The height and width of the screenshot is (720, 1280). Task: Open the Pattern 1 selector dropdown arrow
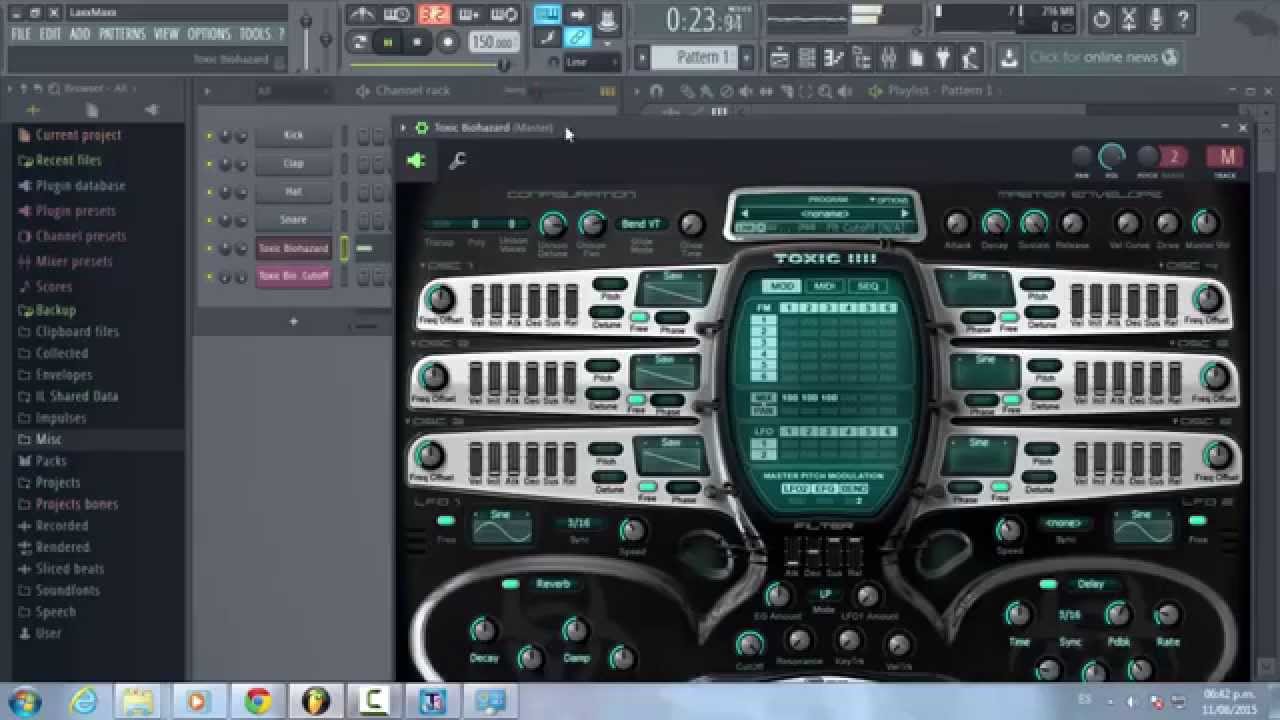point(745,58)
